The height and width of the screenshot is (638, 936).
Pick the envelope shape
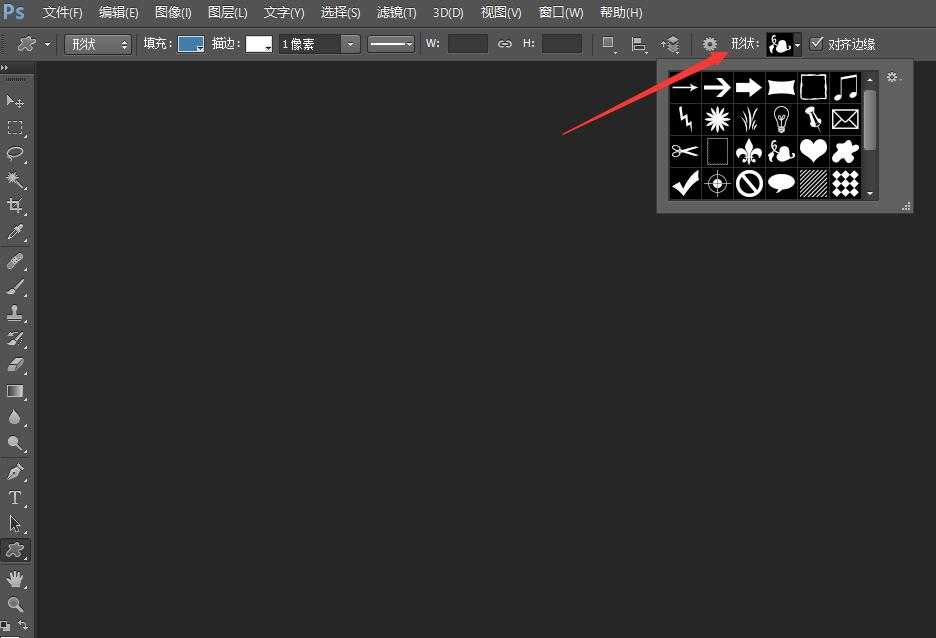845,119
